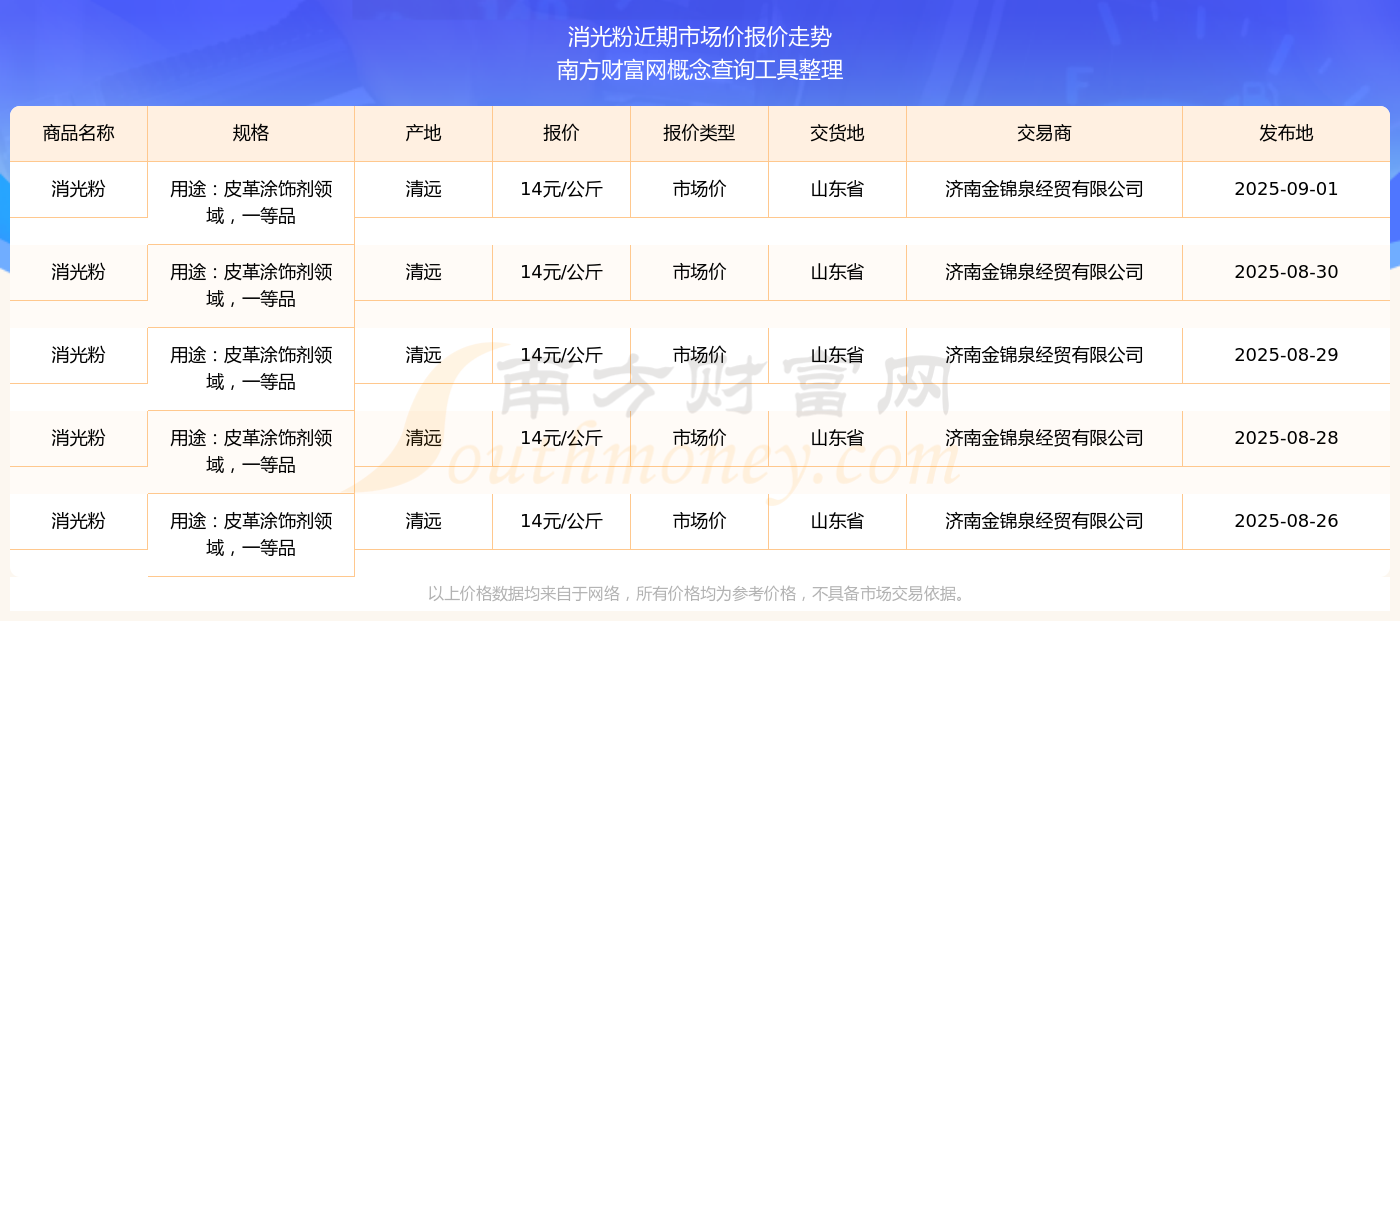Click the 规格 cell in the 2025-09-01 row
1400x1205 pixels.
[251, 203]
